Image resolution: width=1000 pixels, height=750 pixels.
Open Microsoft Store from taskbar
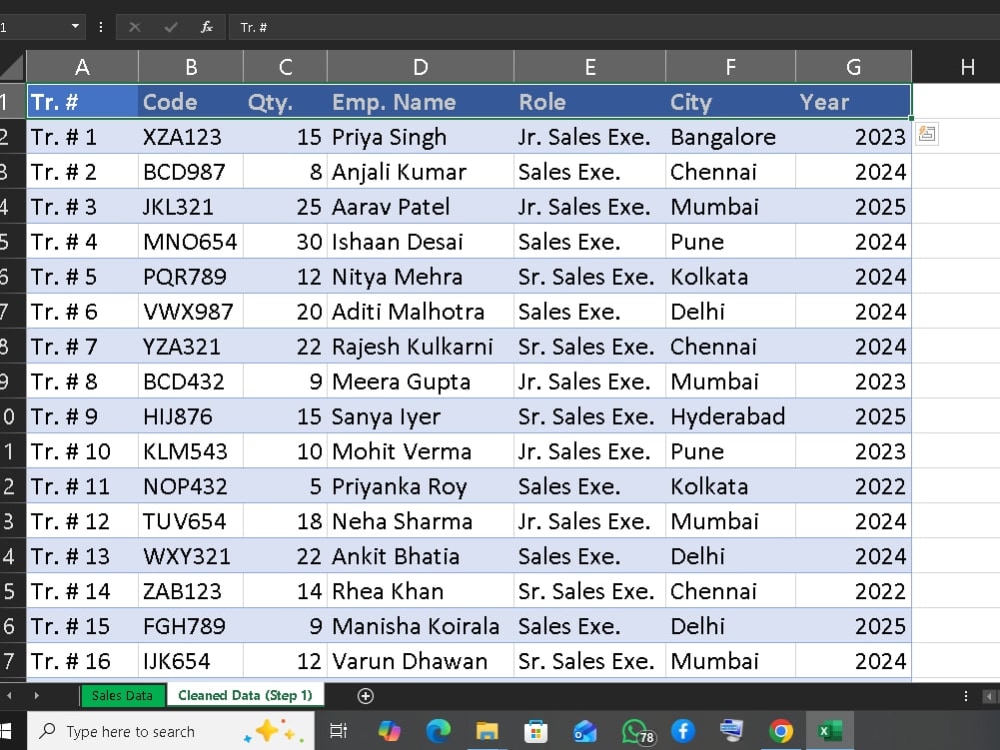pyautogui.click(x=536, y=731)
